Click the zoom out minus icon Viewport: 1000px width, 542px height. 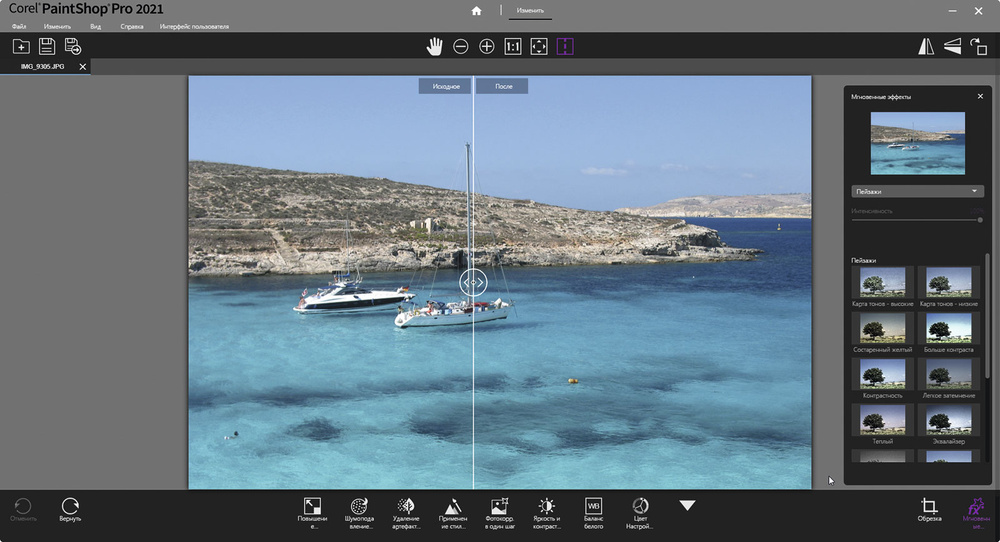pyautogui.click(x=461, y=46)
